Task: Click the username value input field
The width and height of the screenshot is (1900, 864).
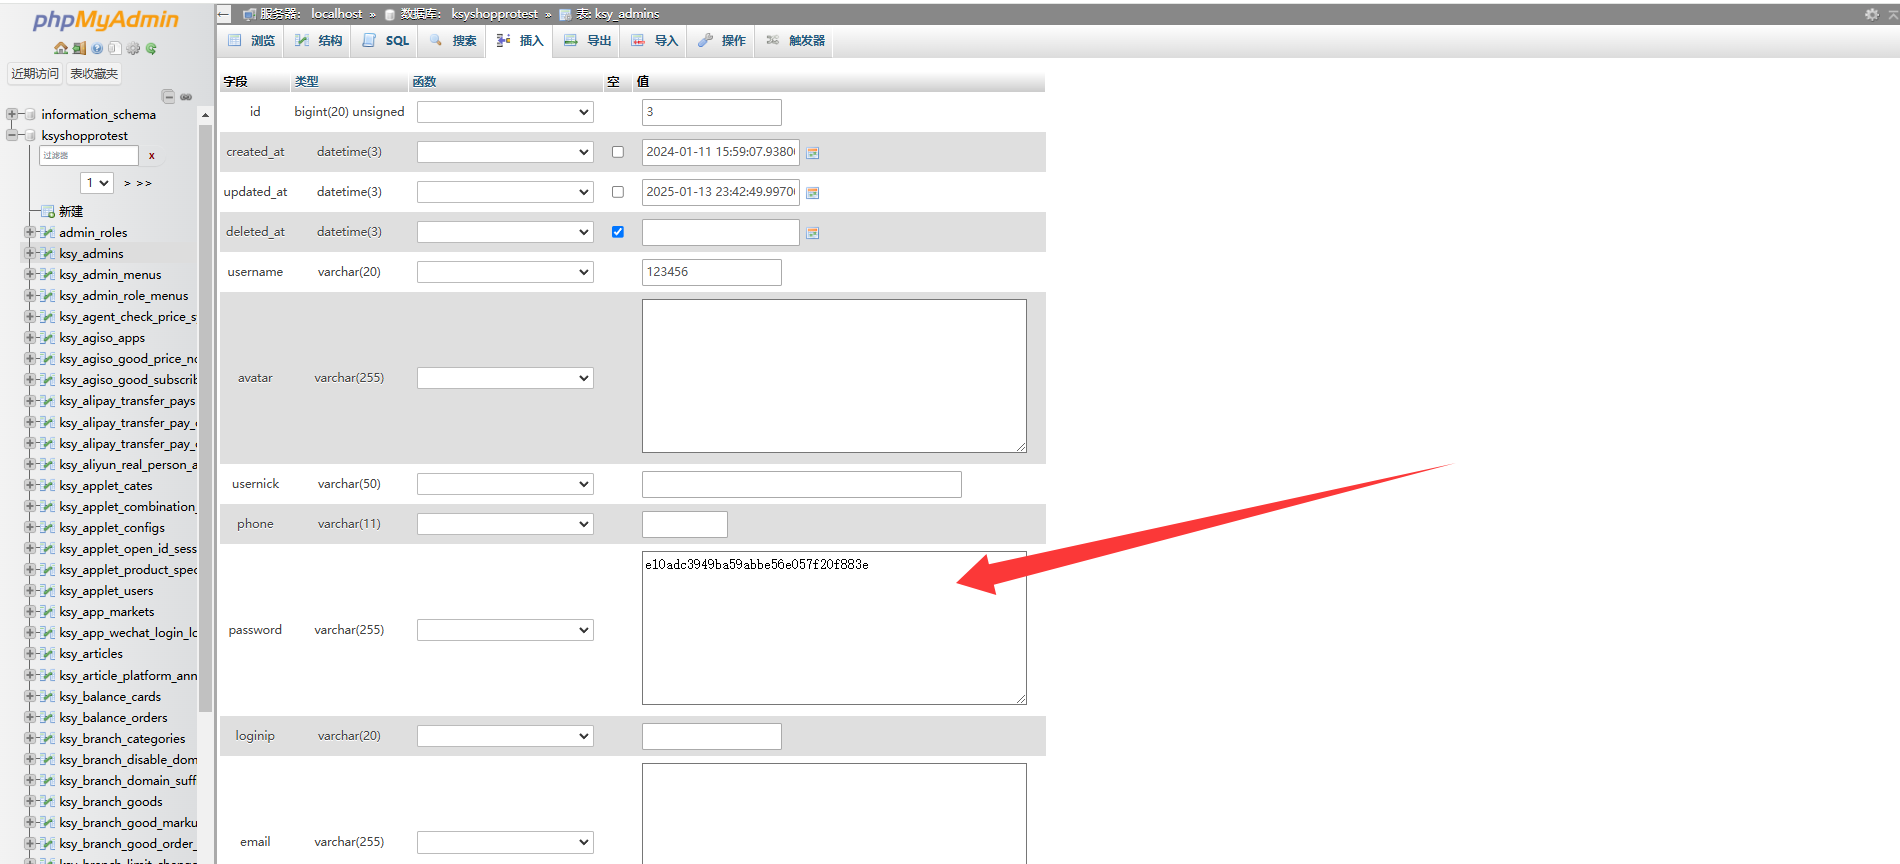Action: [x=711, y=272]
